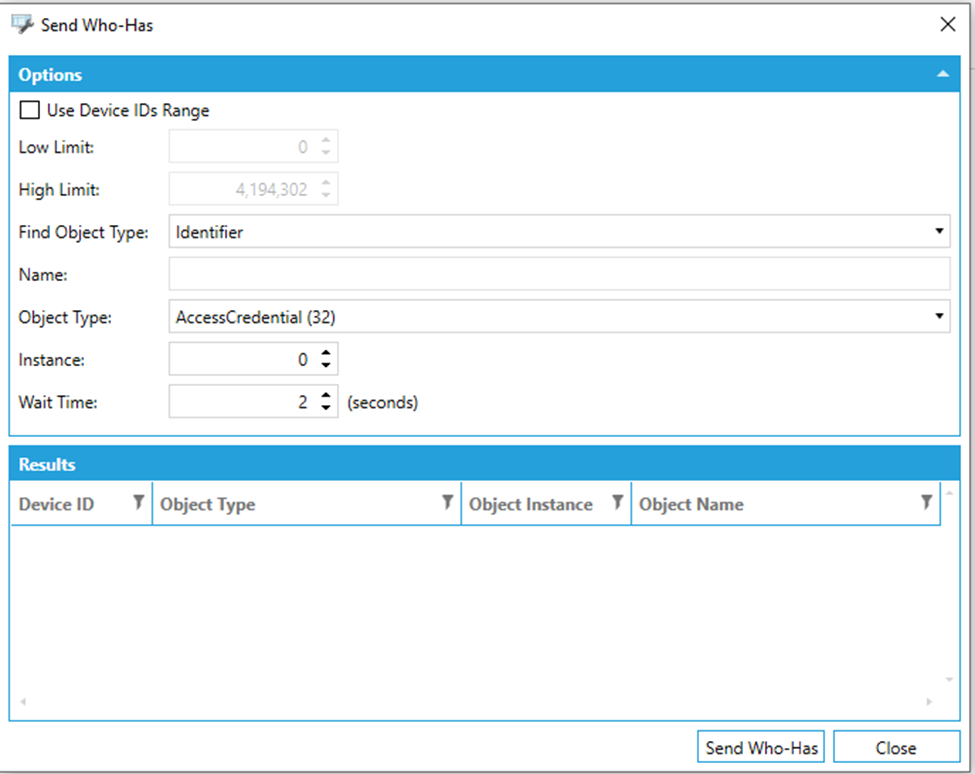Expand Object Type AccessCredential dropdown
The image size is (975, 774).
click(938, 317)
